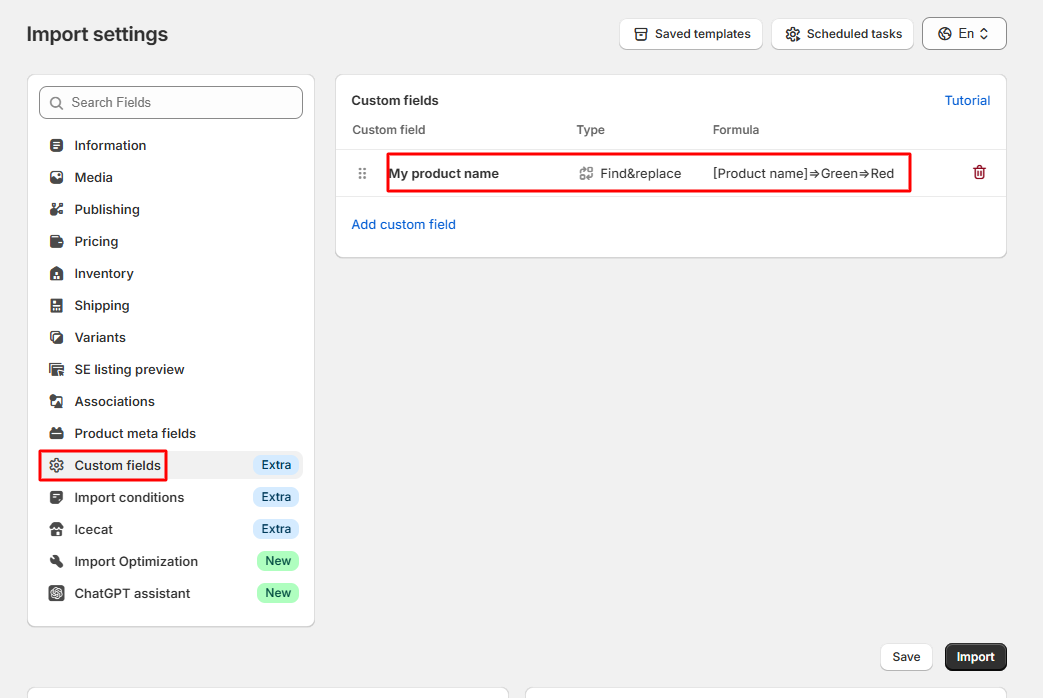Click the Formula column header
Screen dimensions: 1043x698
(735, 130)
